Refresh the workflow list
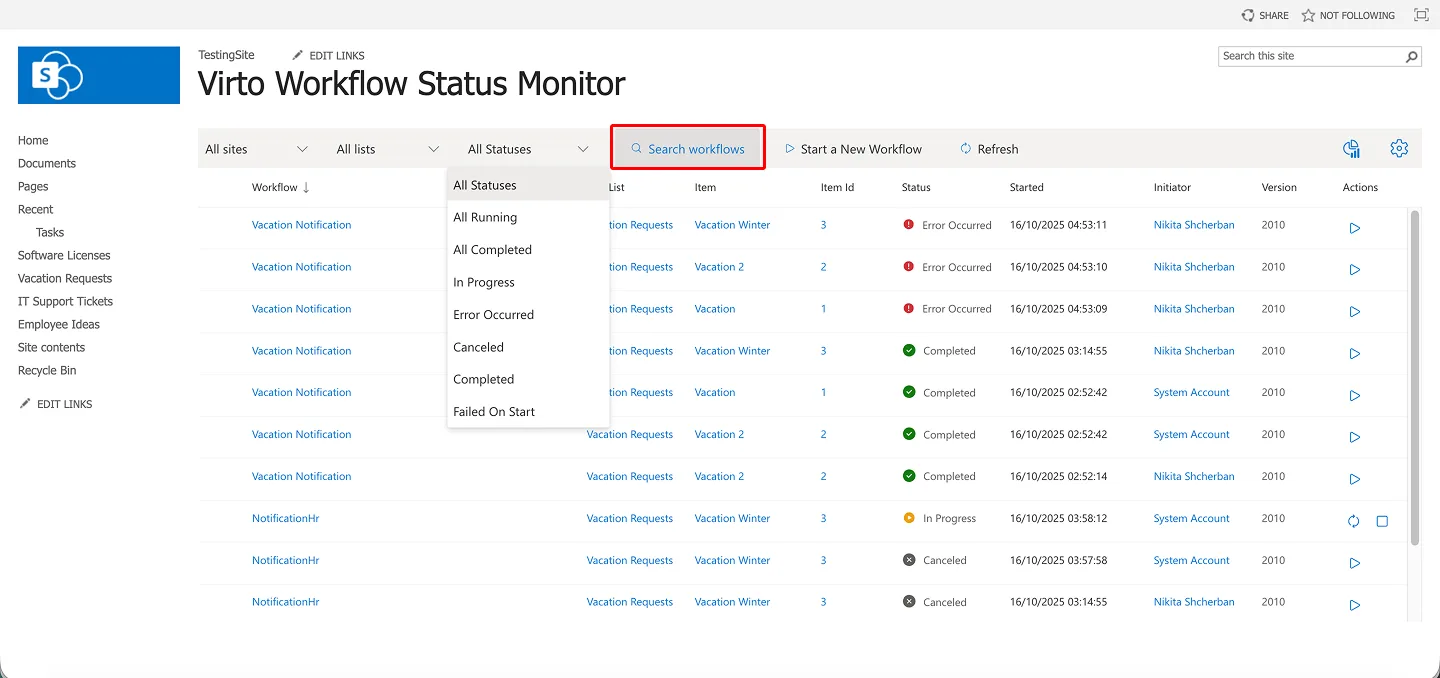The height and width of the screenshot is (678, 1440). point(988,148)
